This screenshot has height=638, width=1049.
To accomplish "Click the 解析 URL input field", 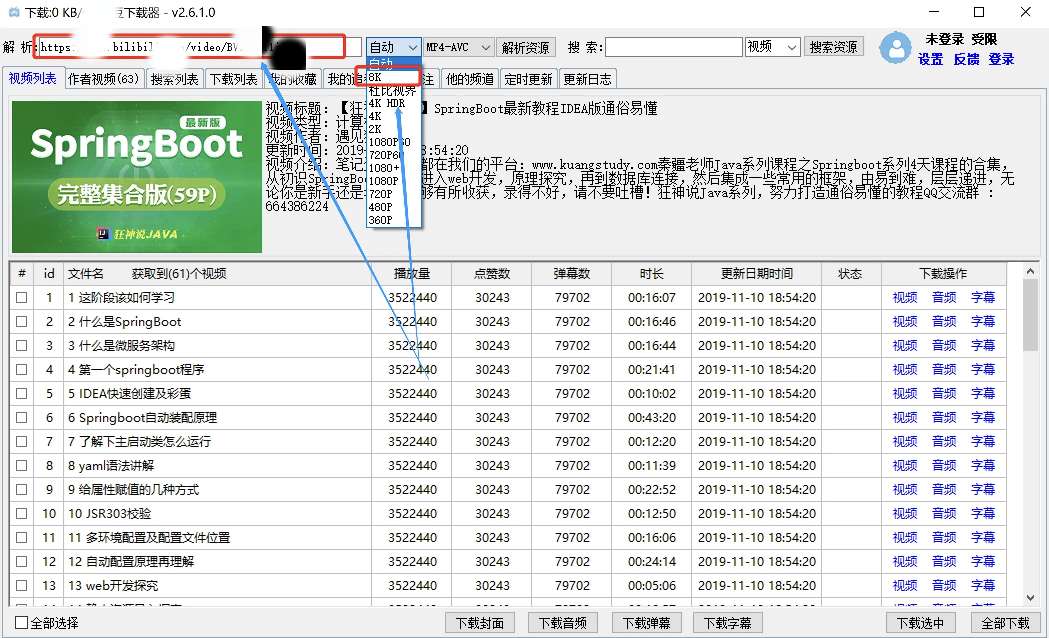I will pyautogui.click(x=199, y=47).
